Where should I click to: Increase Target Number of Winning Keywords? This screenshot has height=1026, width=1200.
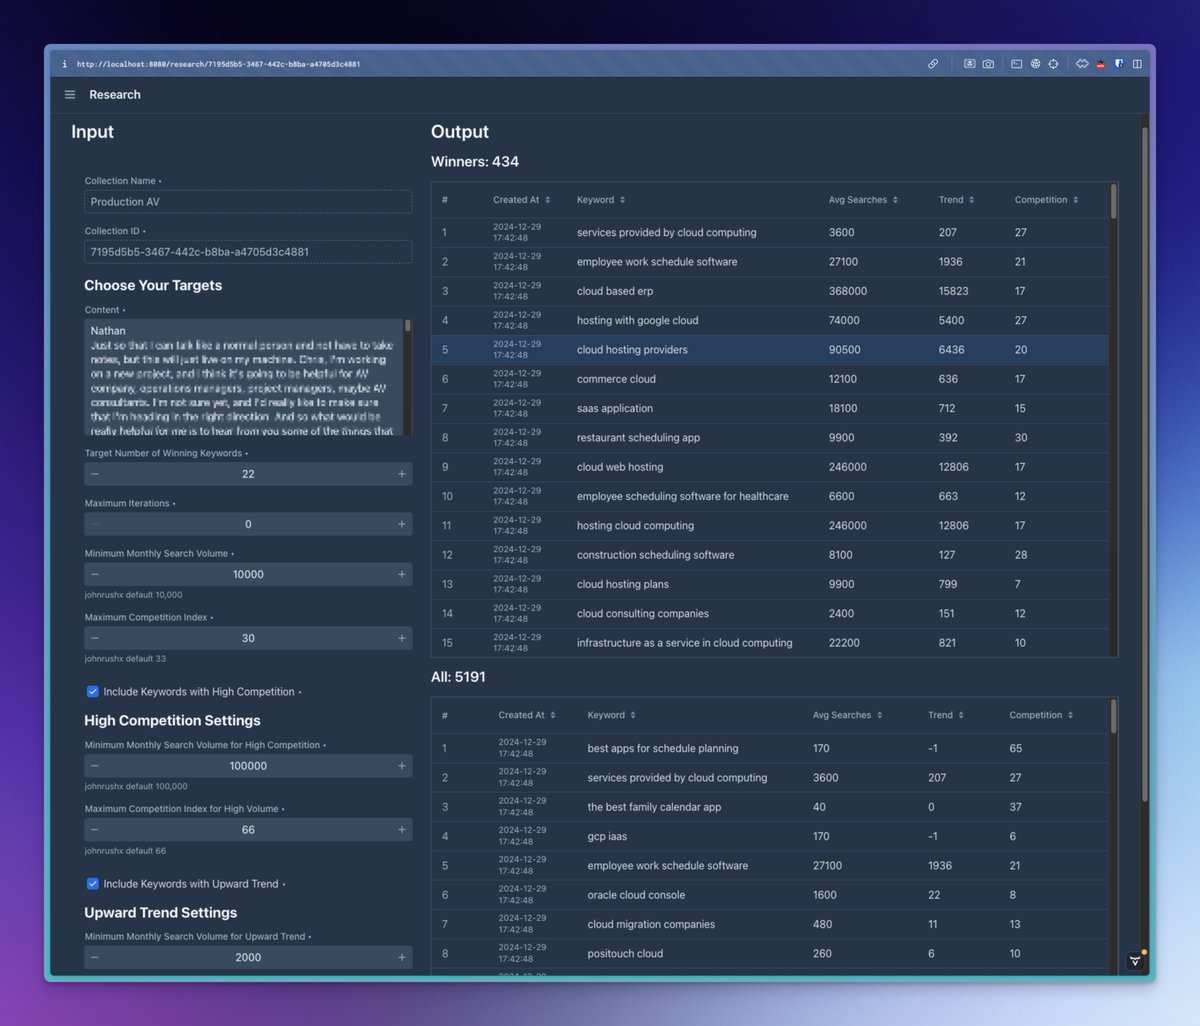pos(402,474)
